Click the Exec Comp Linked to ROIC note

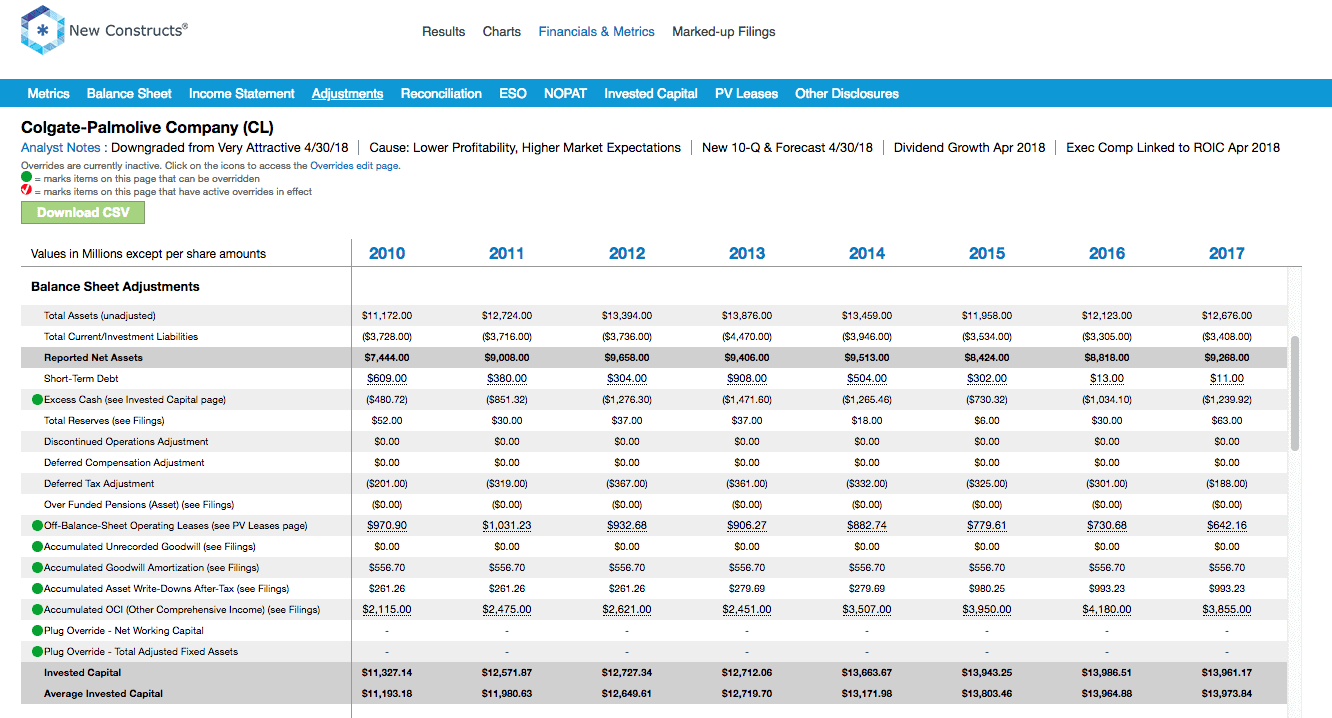[1173, 148]
